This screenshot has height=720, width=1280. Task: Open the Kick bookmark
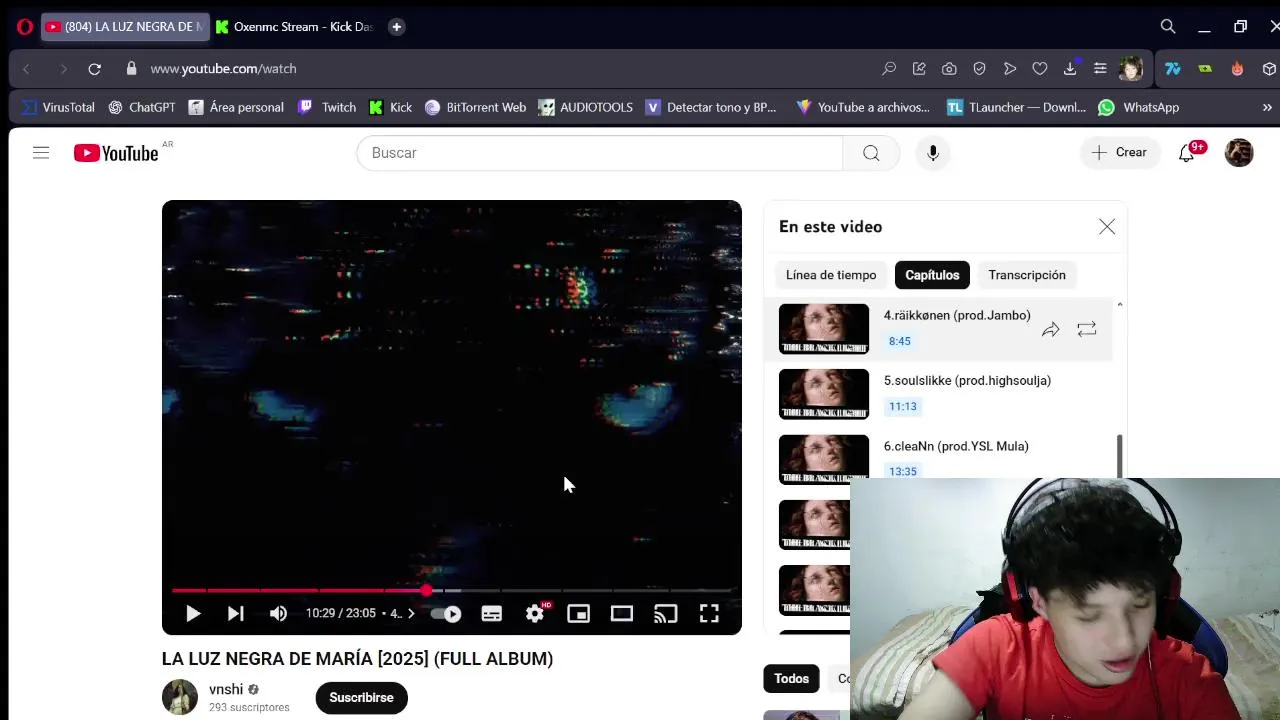coord(390,107)
